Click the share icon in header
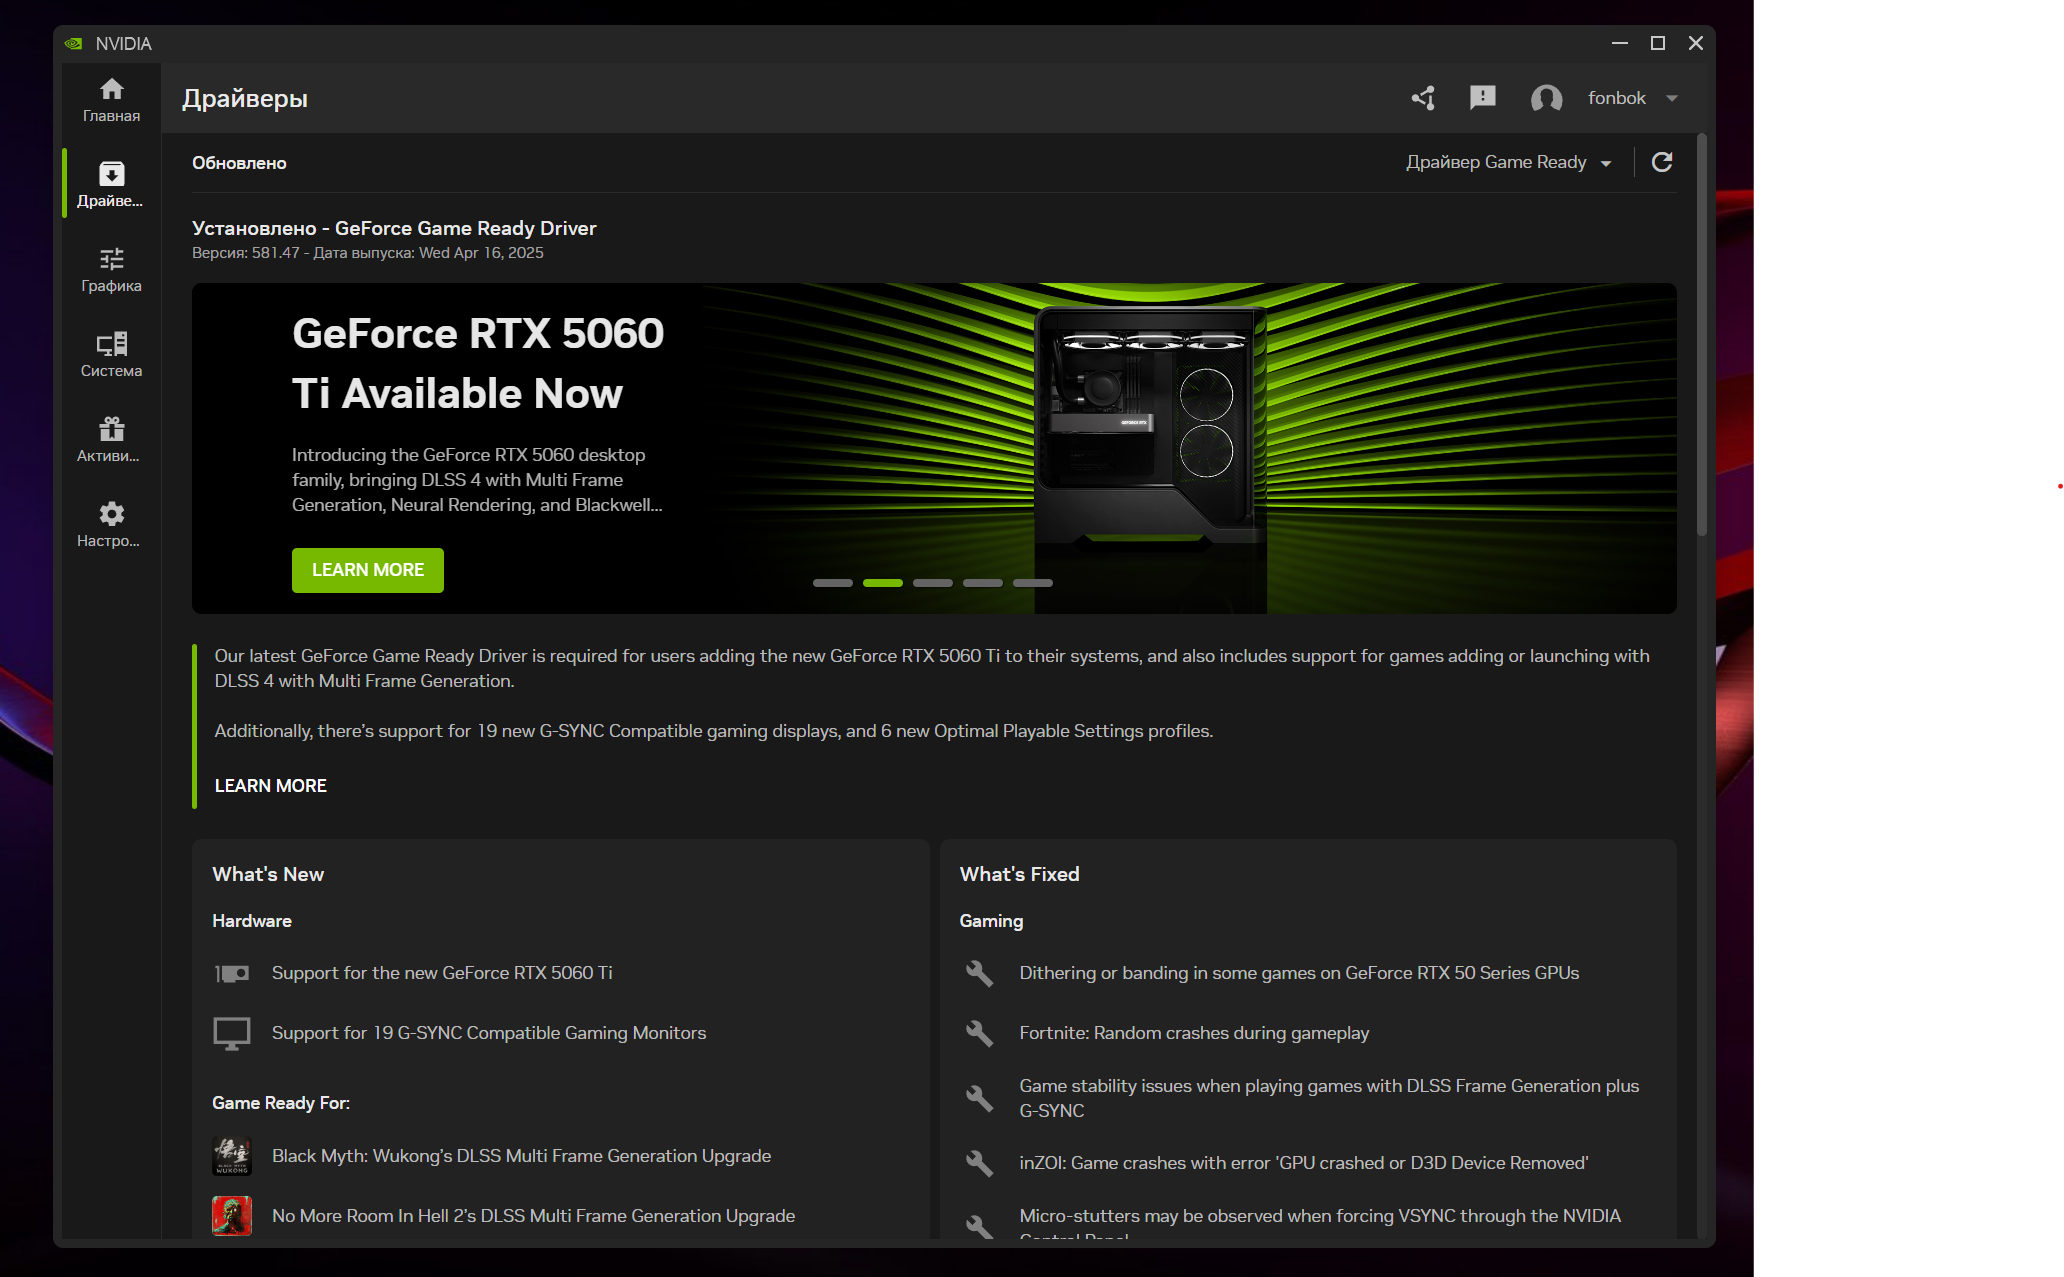Screen dimensions: 2064x1277 coord(1423,98)
